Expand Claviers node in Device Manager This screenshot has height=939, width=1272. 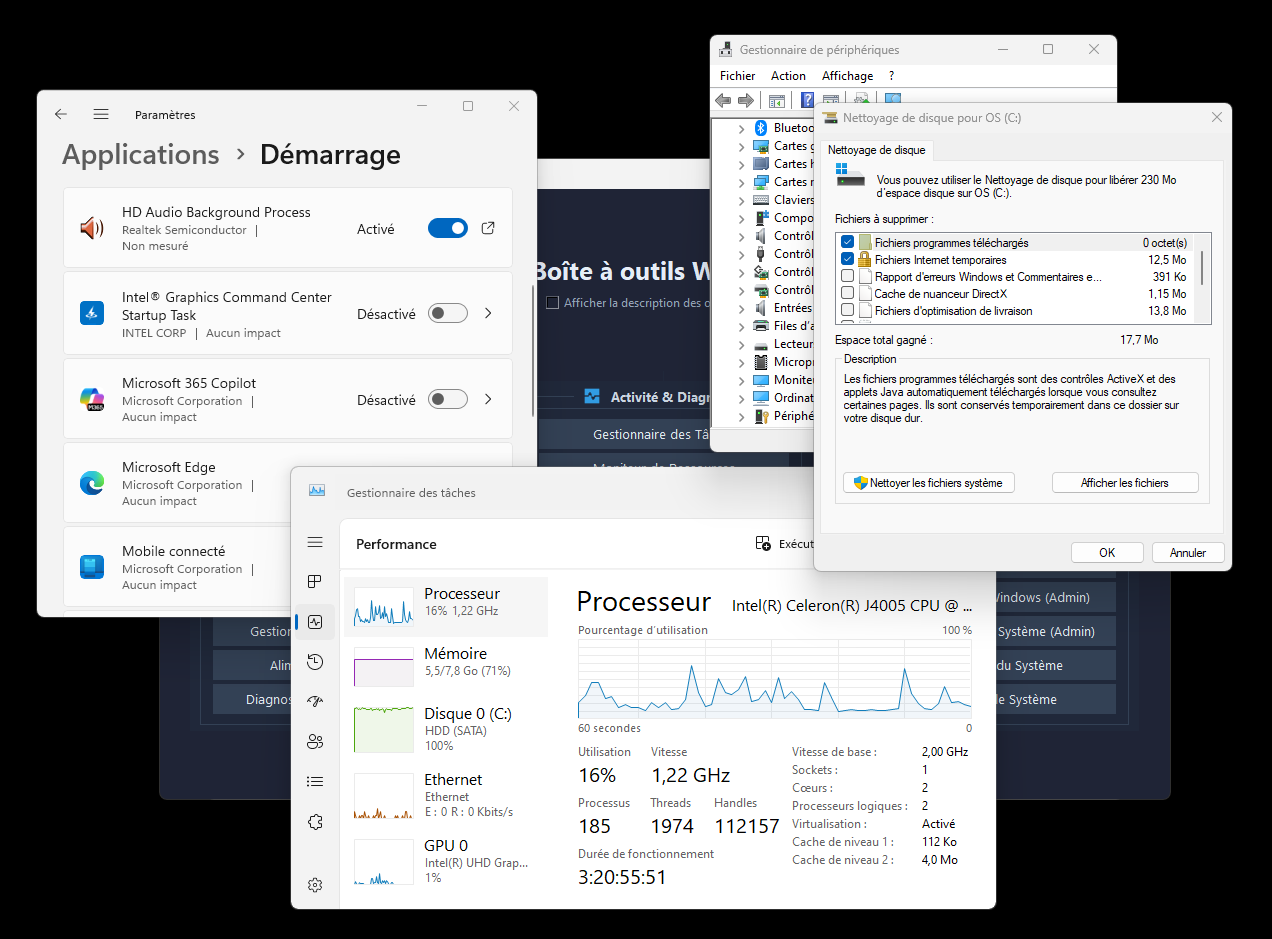coord(741,200)
